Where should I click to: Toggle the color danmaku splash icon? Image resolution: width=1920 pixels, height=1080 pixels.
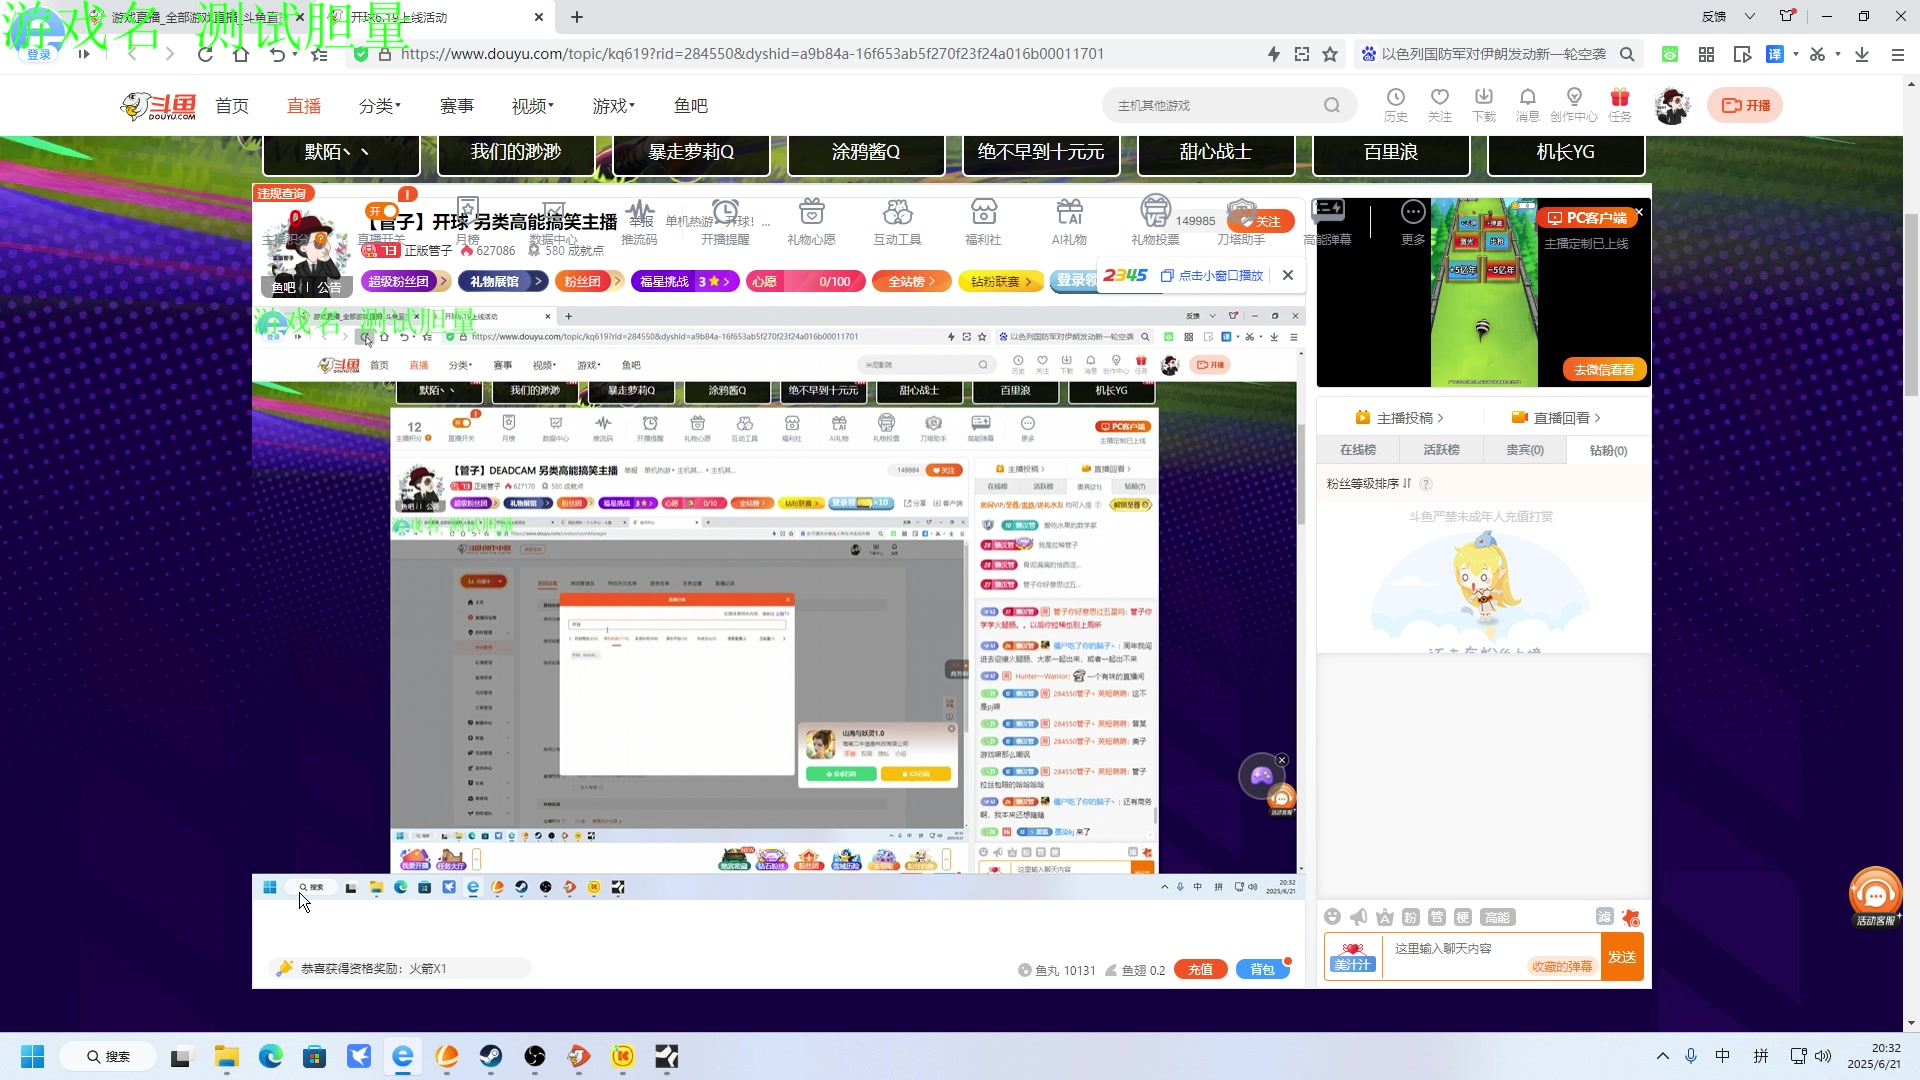click(x=1630, y=917)
